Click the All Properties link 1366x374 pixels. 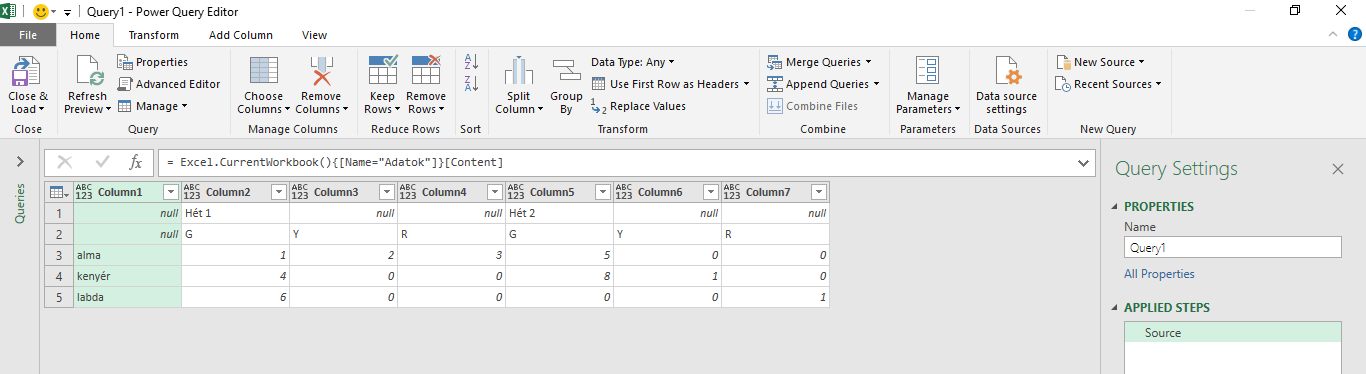tap(1159, 274)
